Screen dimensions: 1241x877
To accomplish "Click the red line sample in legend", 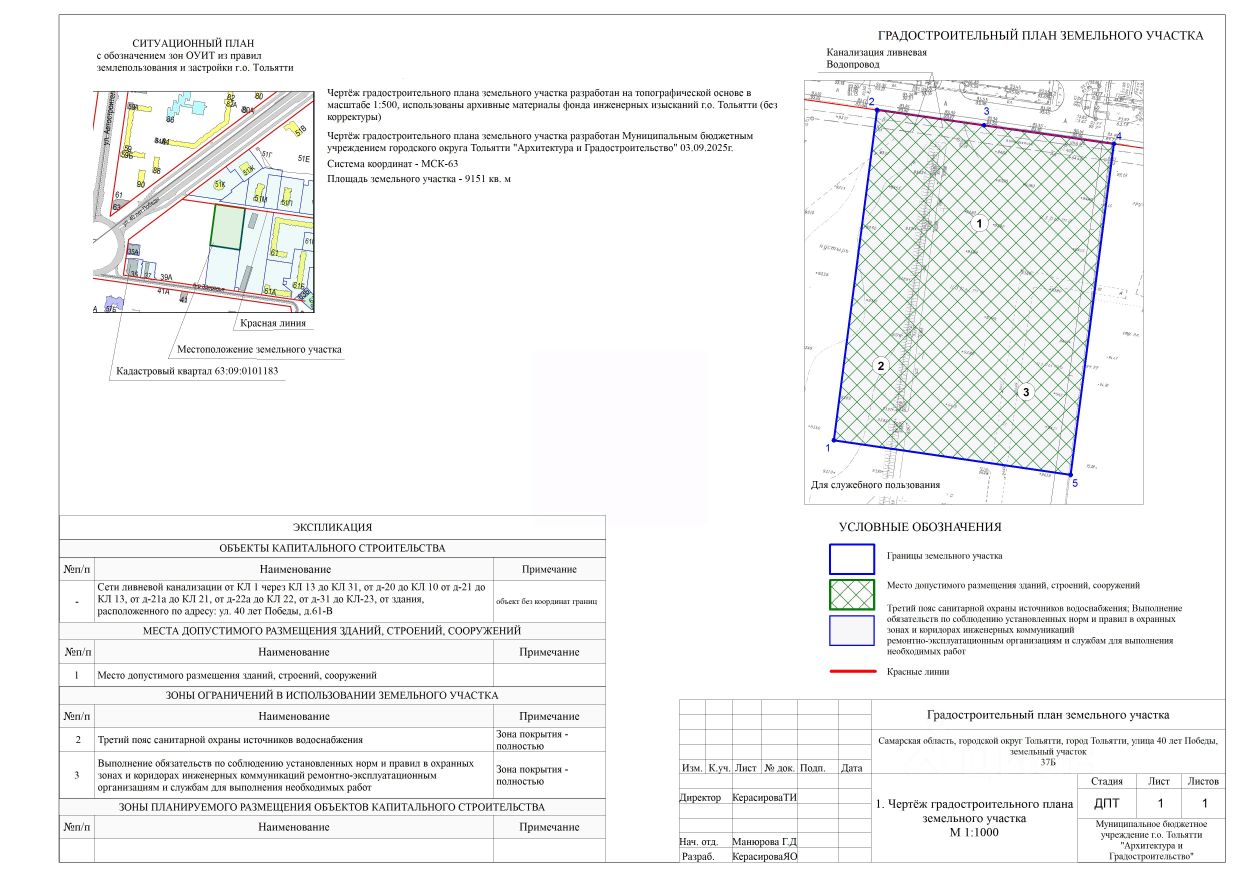I will pyautogui.click(x=851, y=673).
